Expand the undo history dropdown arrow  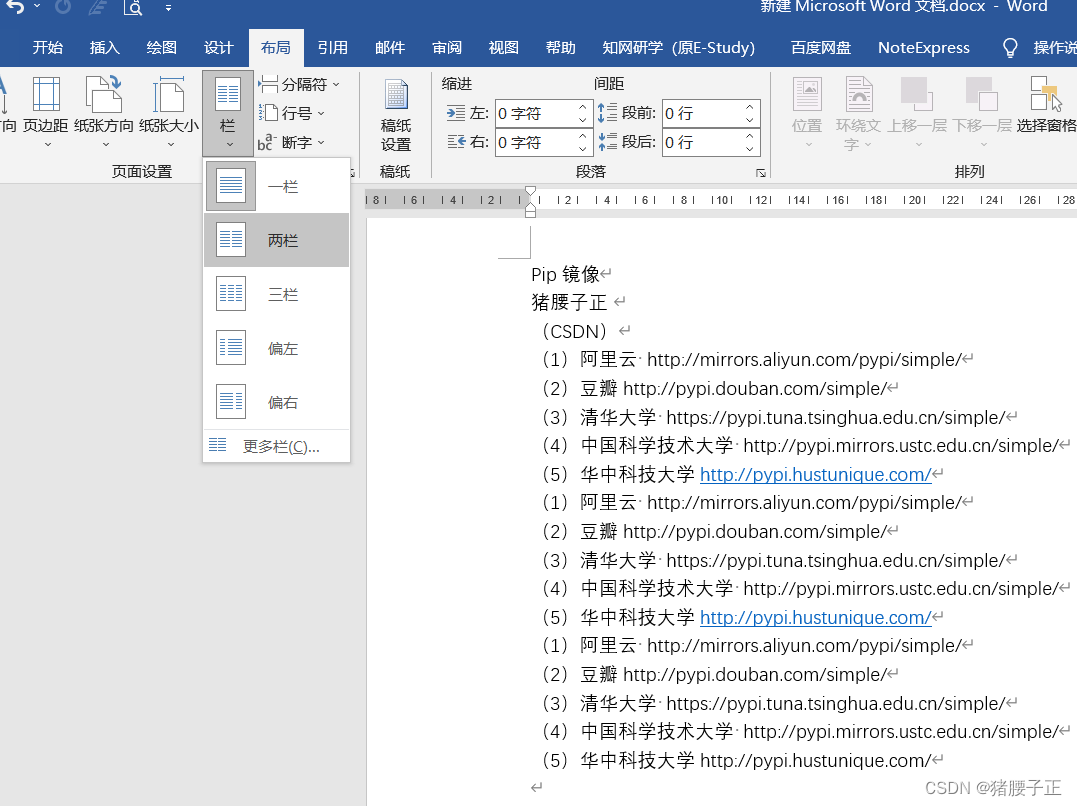click(x=37, y=7)
